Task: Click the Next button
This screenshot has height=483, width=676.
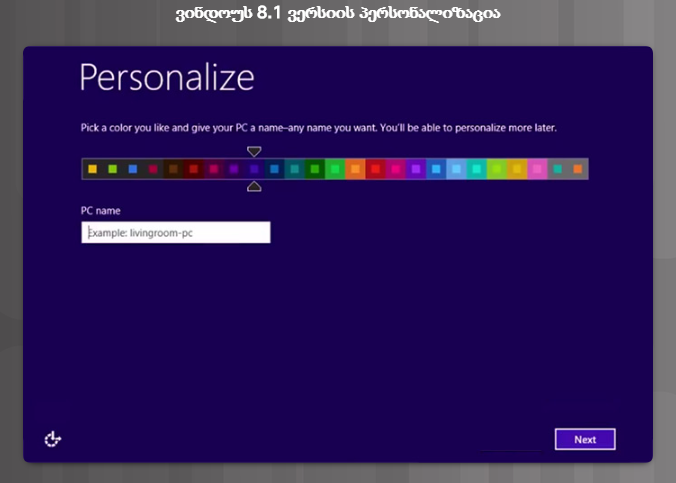Action: [585, 439]
